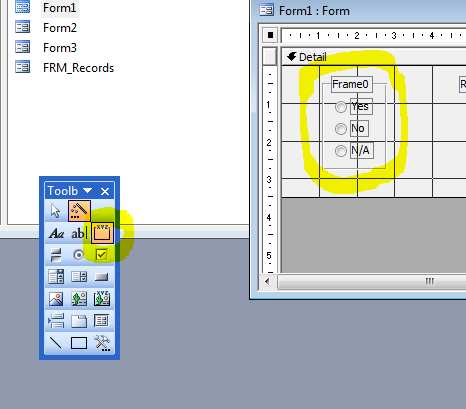Select the No radio button
Viewport: 466px width, 409px height.
[341, 129]
